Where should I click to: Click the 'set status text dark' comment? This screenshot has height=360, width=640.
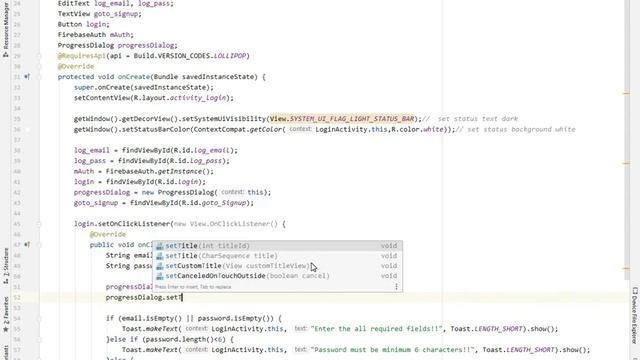pyautogui.click(x=470, y=119)
